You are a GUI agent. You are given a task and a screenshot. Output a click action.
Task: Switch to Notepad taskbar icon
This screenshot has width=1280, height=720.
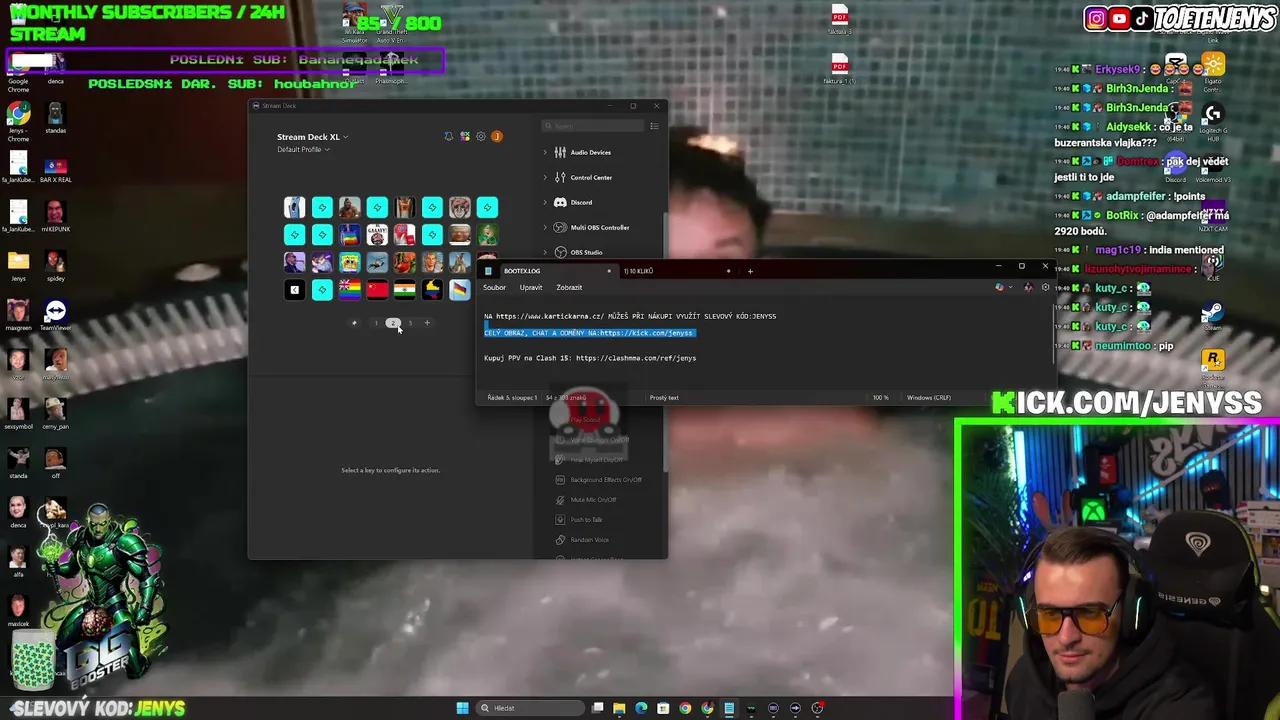coord(729,708)
